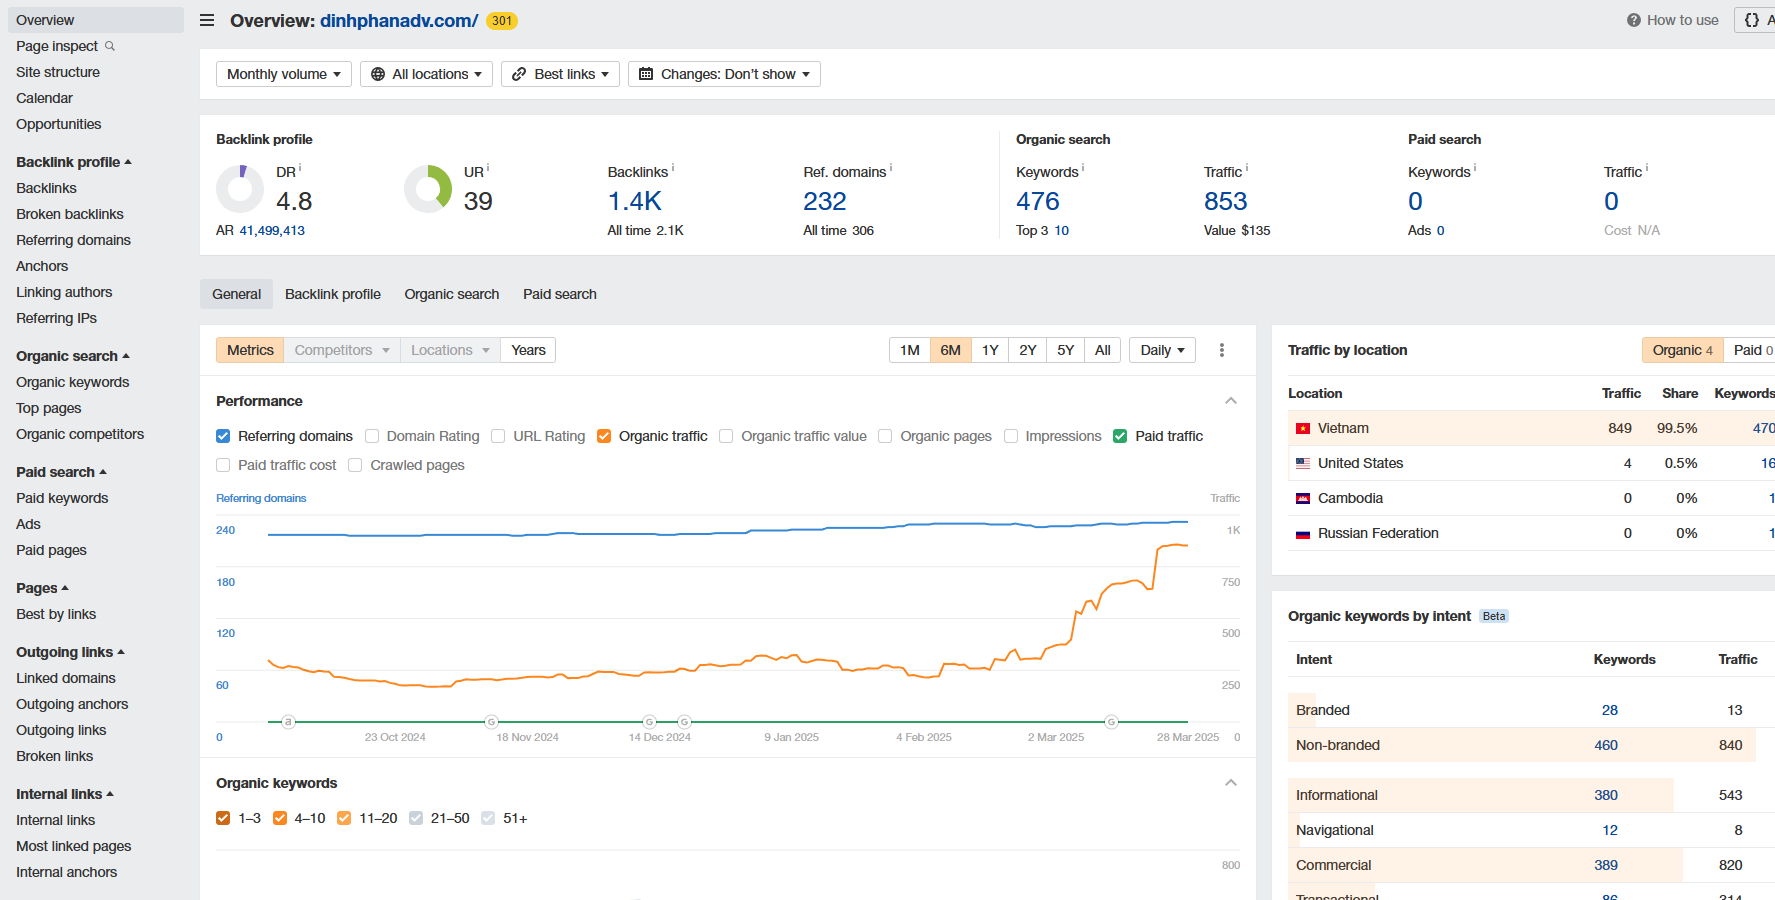Switch to the Paid search tab
This screenshot has width=1775, height=900.
click(560, 294)
